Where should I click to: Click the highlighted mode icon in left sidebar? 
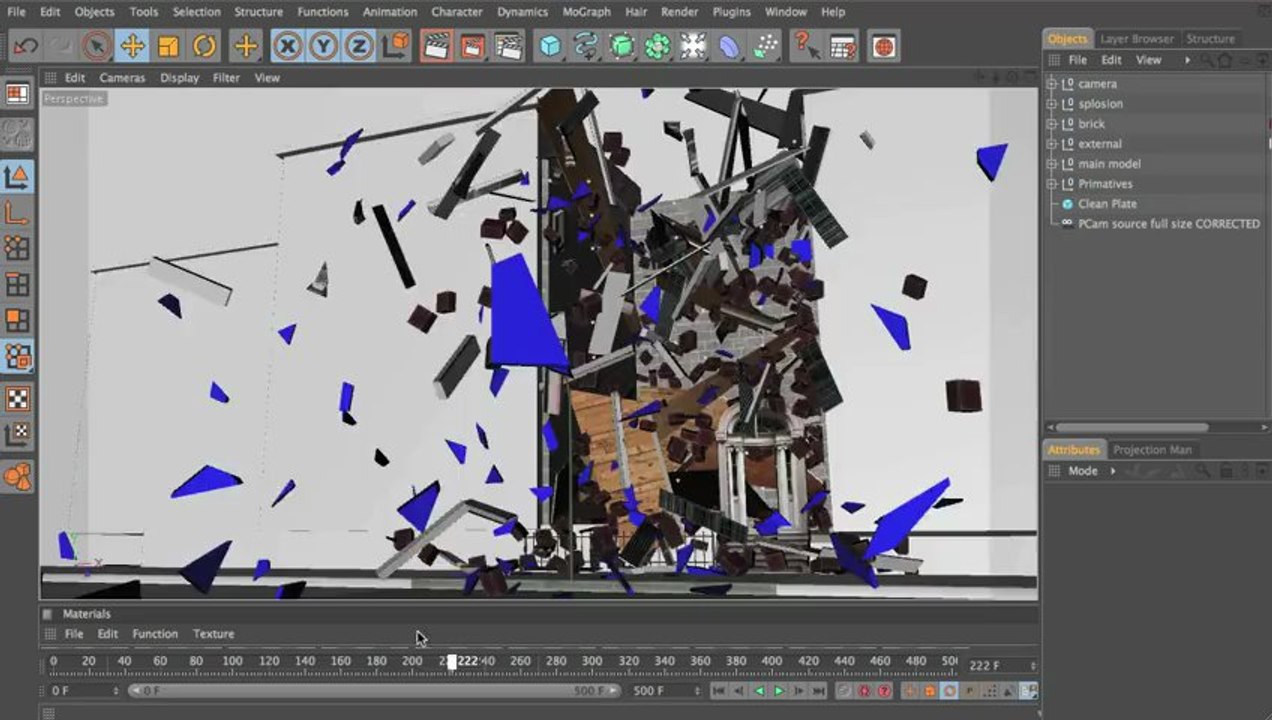click(17, 356)
